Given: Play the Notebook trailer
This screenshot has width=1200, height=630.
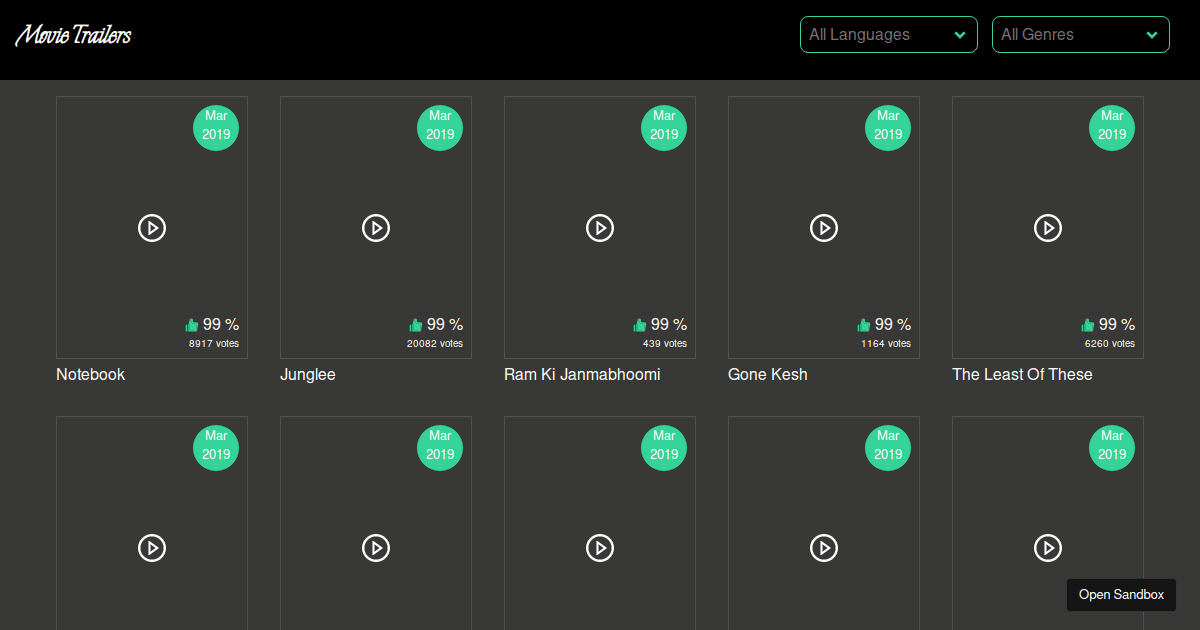Looking at the screenshot, I should pyautogui.click(x=152, y=228).
